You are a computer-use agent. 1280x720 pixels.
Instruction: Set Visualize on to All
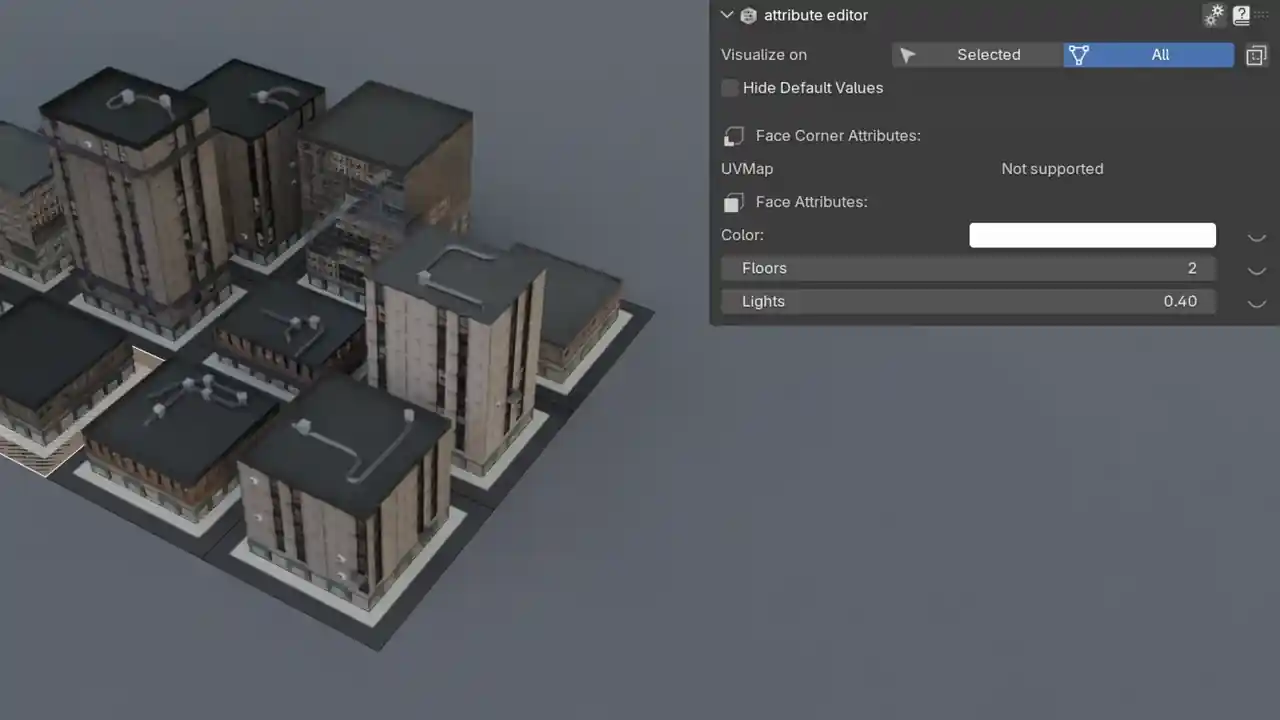pyautogui.click(x=1149, y=55)
